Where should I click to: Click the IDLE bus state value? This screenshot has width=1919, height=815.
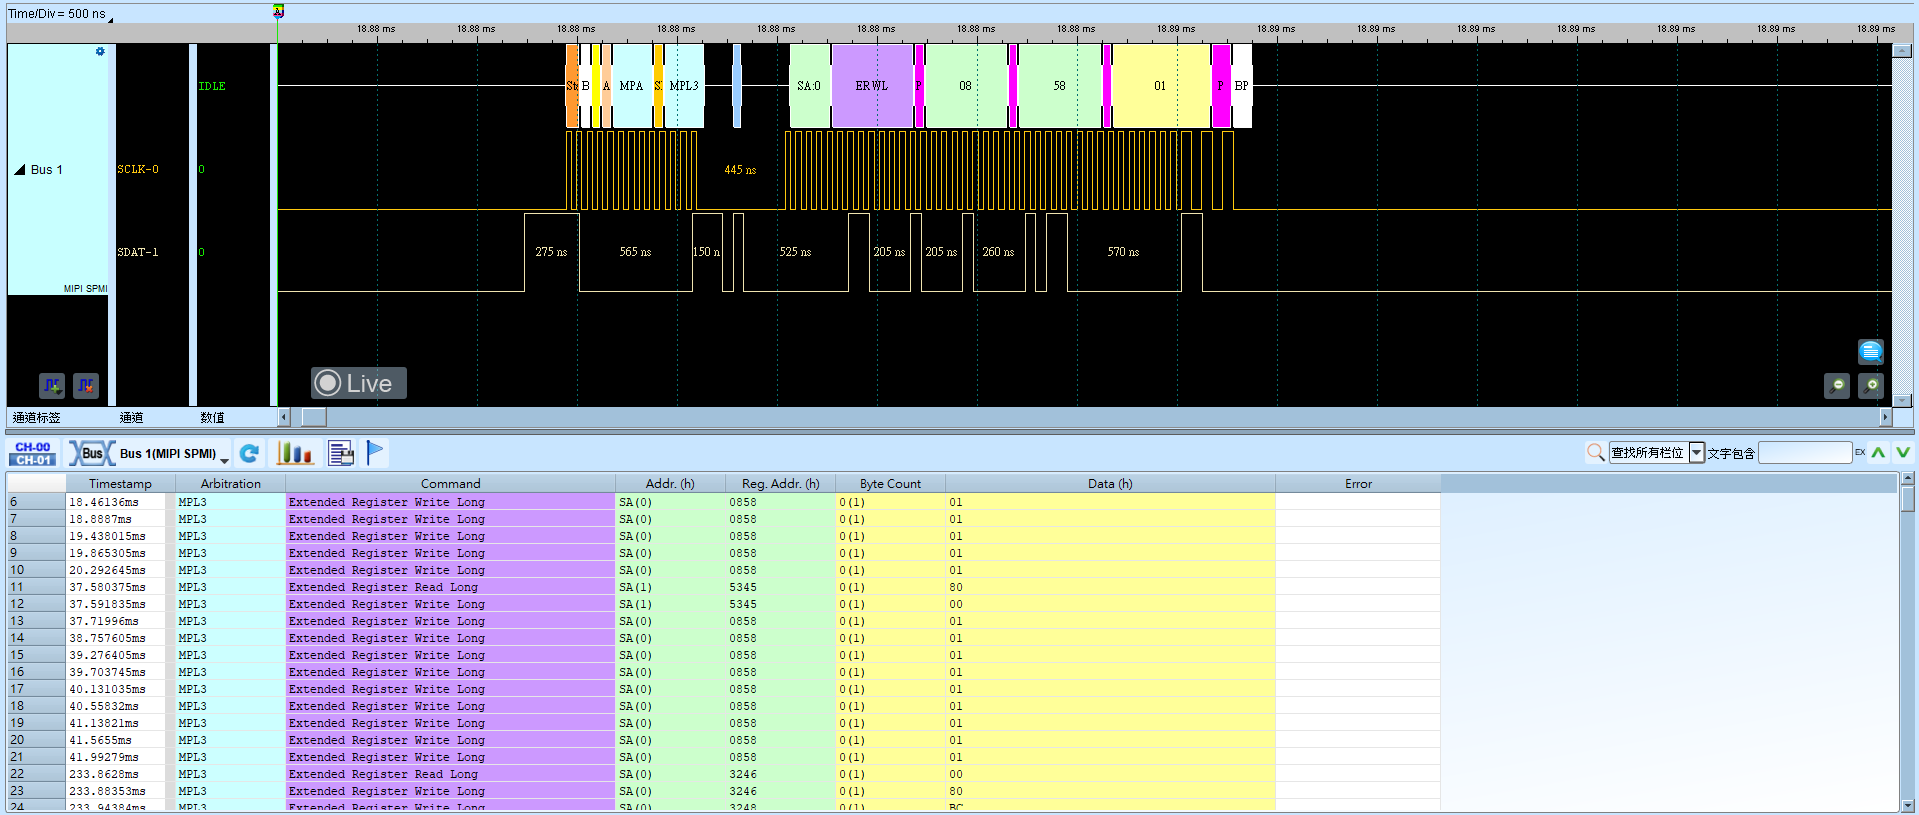(212, 86)
